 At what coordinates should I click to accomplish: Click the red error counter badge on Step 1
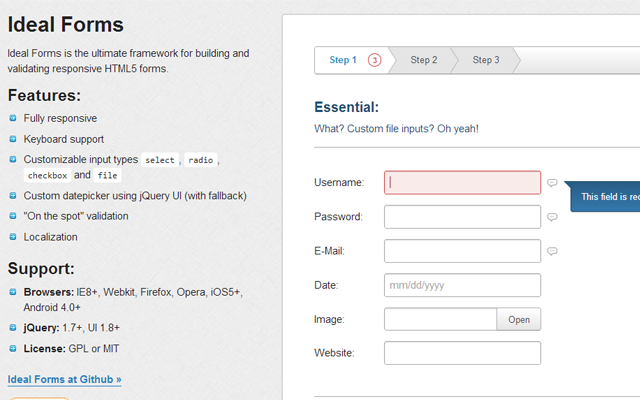(375, 60)
